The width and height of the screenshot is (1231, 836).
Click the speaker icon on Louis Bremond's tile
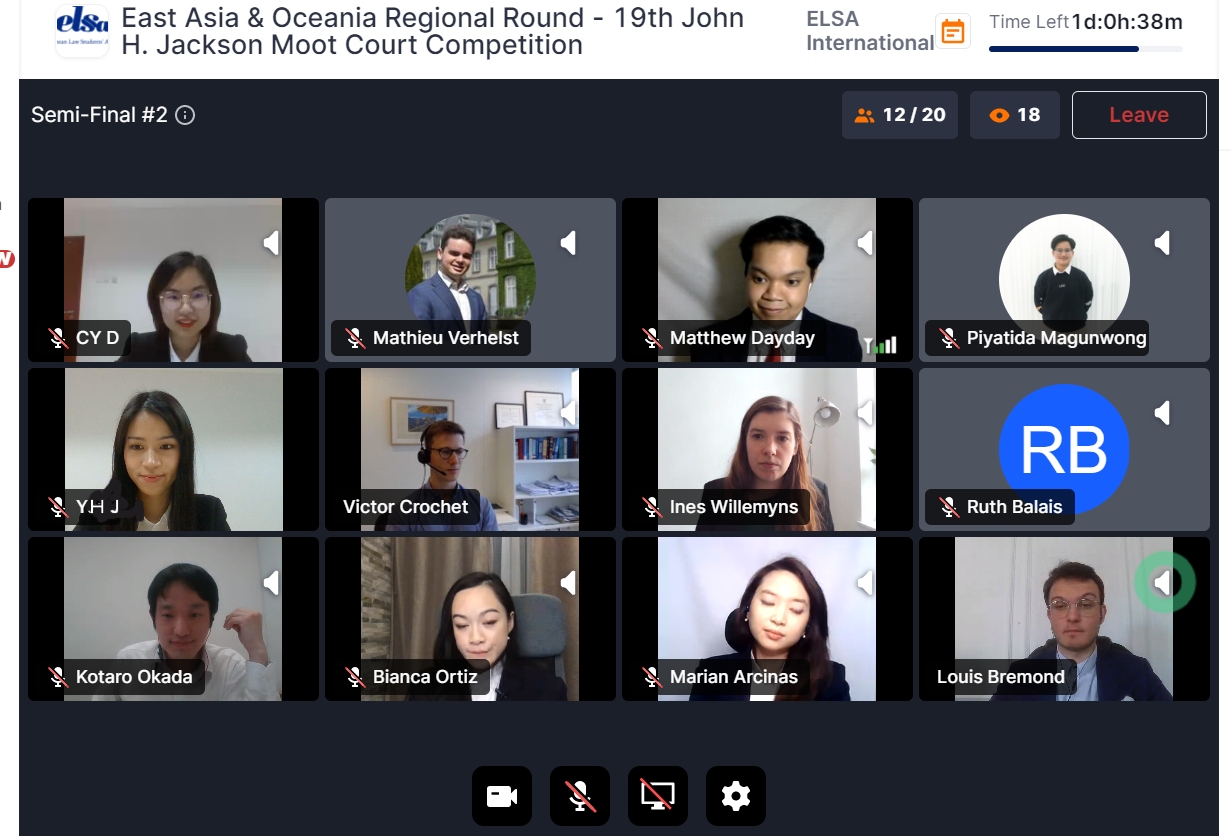pos(1164,582)
